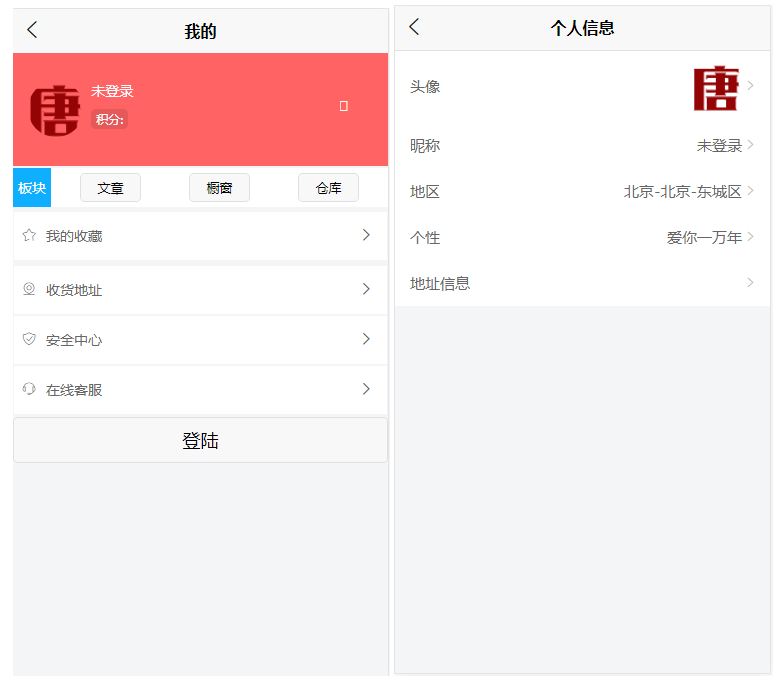This screenshot has height=677, width=783.
Task: Tap the 唐 avatar in the red profile banner
Action: coord(55,110)
